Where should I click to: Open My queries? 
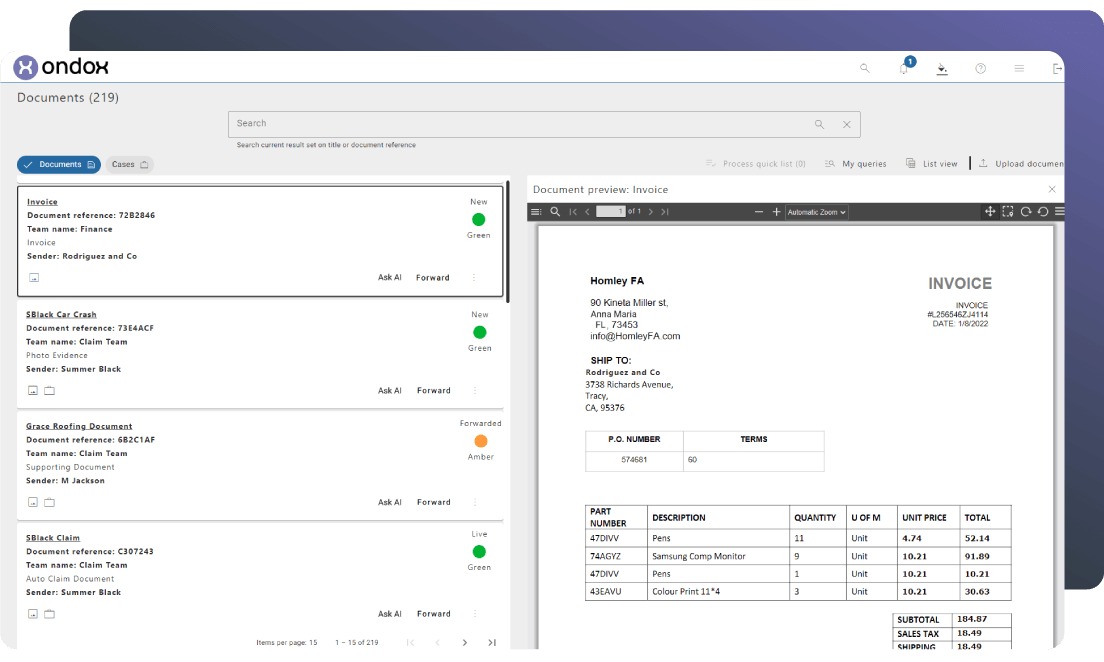855,163
